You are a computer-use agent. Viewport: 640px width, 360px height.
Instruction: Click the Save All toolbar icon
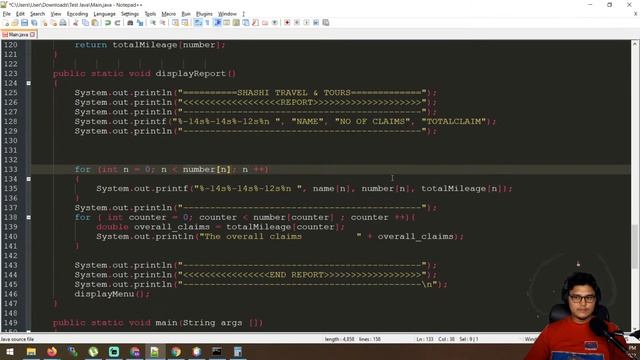click(34, 22)
